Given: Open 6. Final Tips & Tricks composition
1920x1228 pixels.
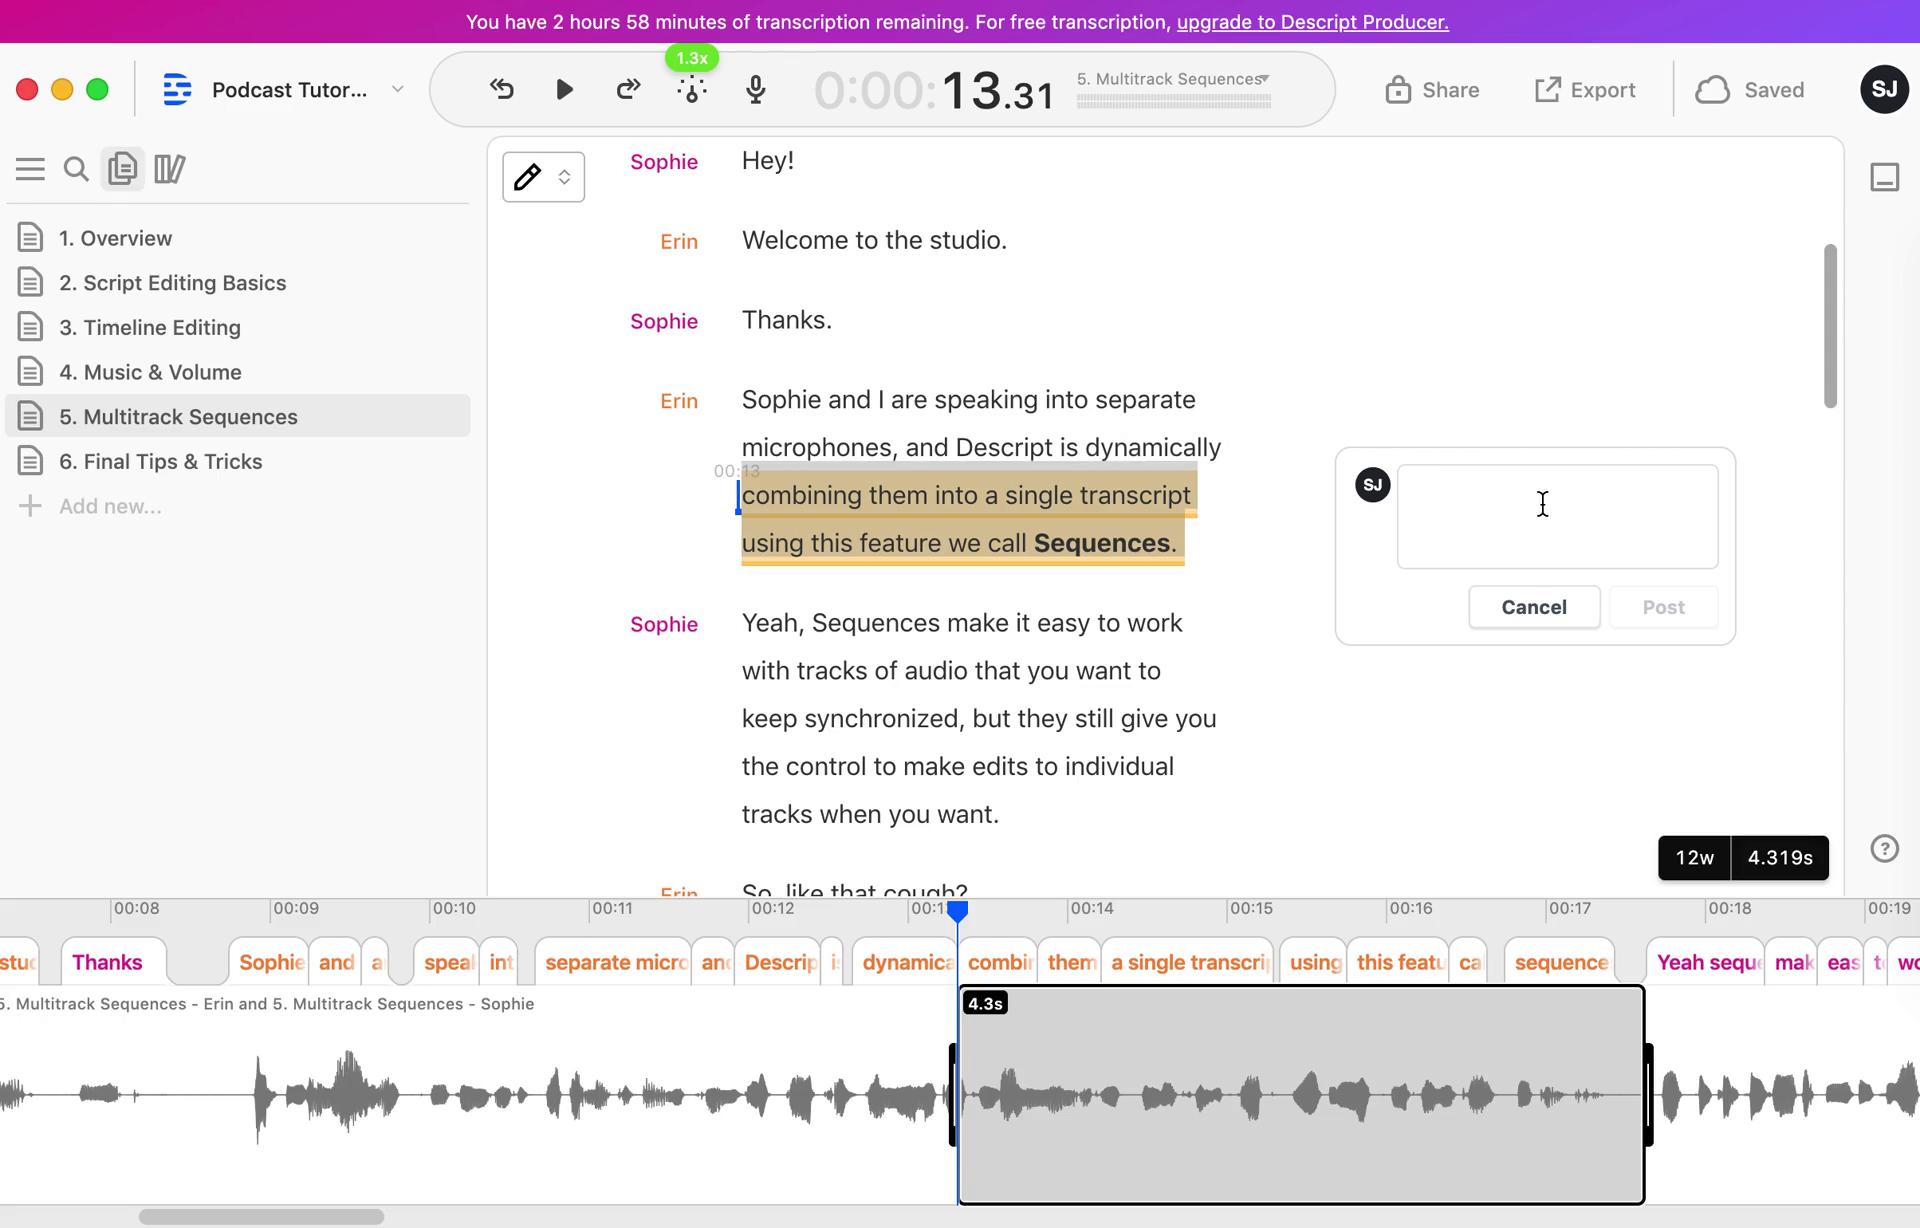Looking at the screenshot, I should (x=238, y=461).
